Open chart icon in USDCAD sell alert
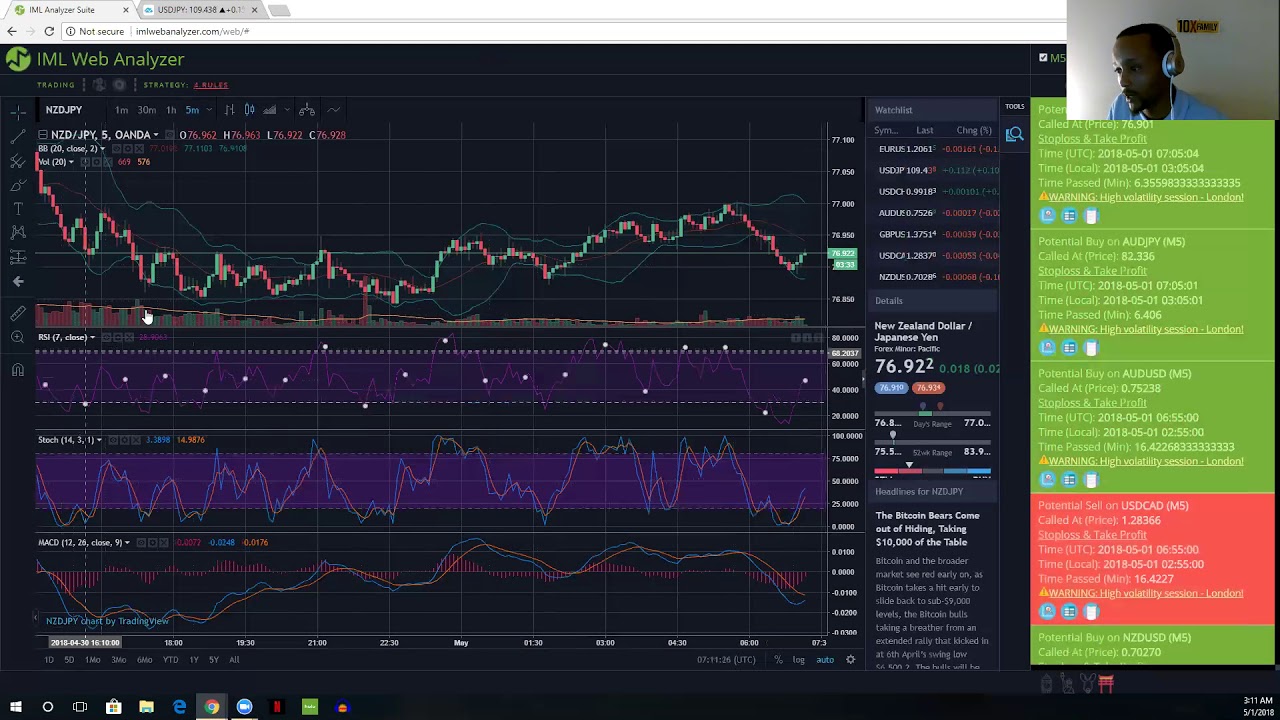This screenshot has height=720, width=1280. point(1047,611)
